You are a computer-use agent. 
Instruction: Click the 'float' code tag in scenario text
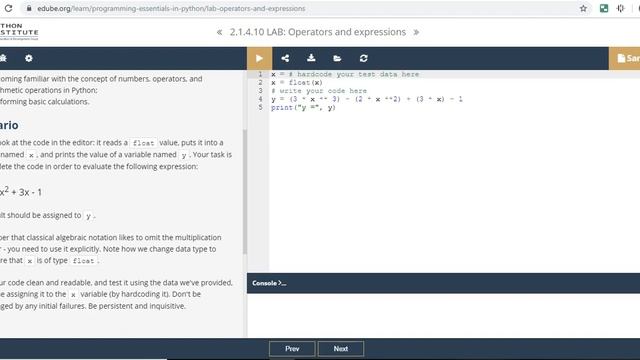pos(143,143)
